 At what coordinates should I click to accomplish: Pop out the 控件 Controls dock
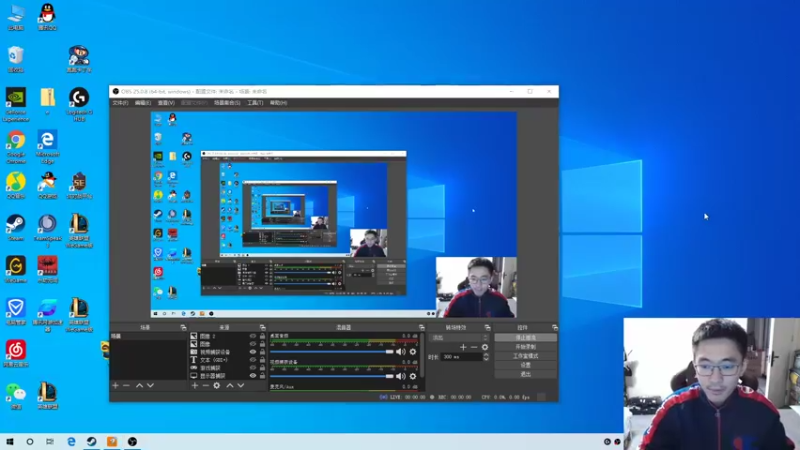[x=555, y=328]
